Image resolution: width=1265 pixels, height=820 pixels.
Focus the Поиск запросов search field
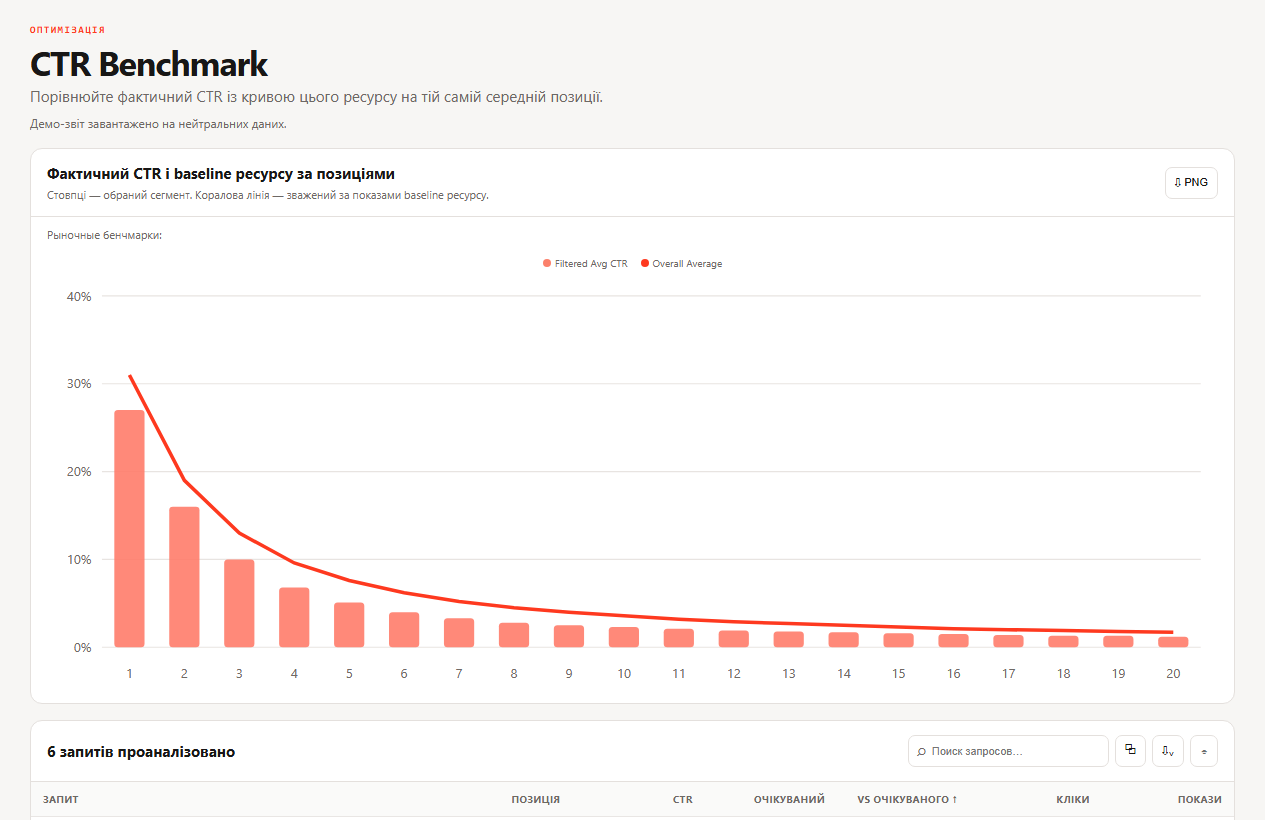point(1008,751)
